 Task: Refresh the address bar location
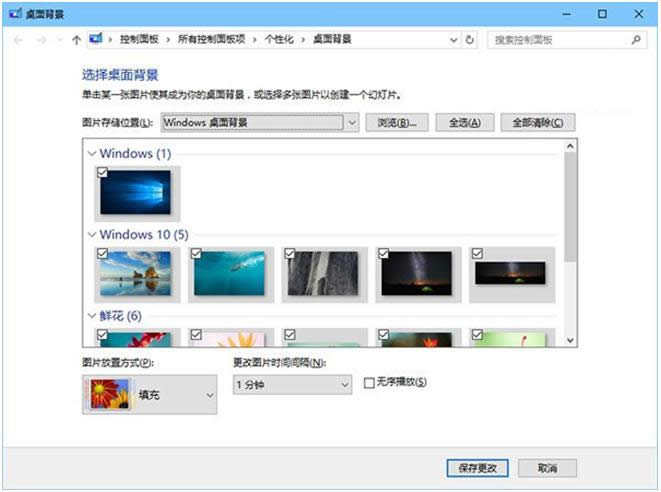[470, 40]
